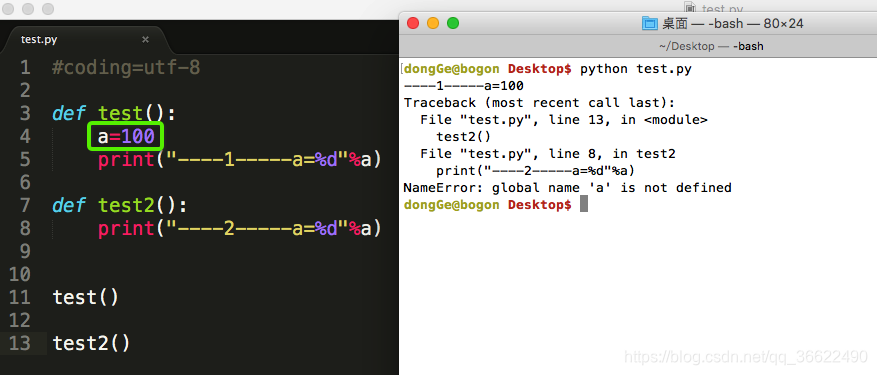877x375 pixels.
Task: Click the test() call on line 11
Action: pos(86,297)
